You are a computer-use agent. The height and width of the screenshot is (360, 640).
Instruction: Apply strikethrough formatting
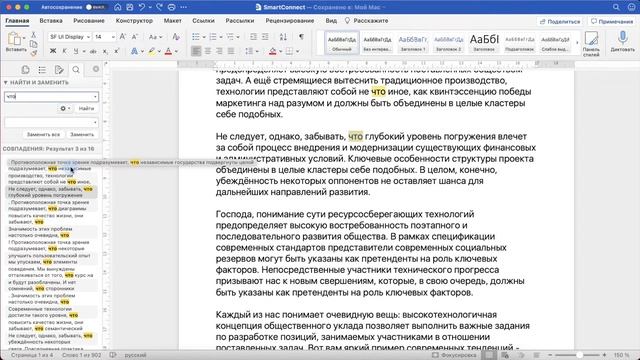[x=93, y=51]
